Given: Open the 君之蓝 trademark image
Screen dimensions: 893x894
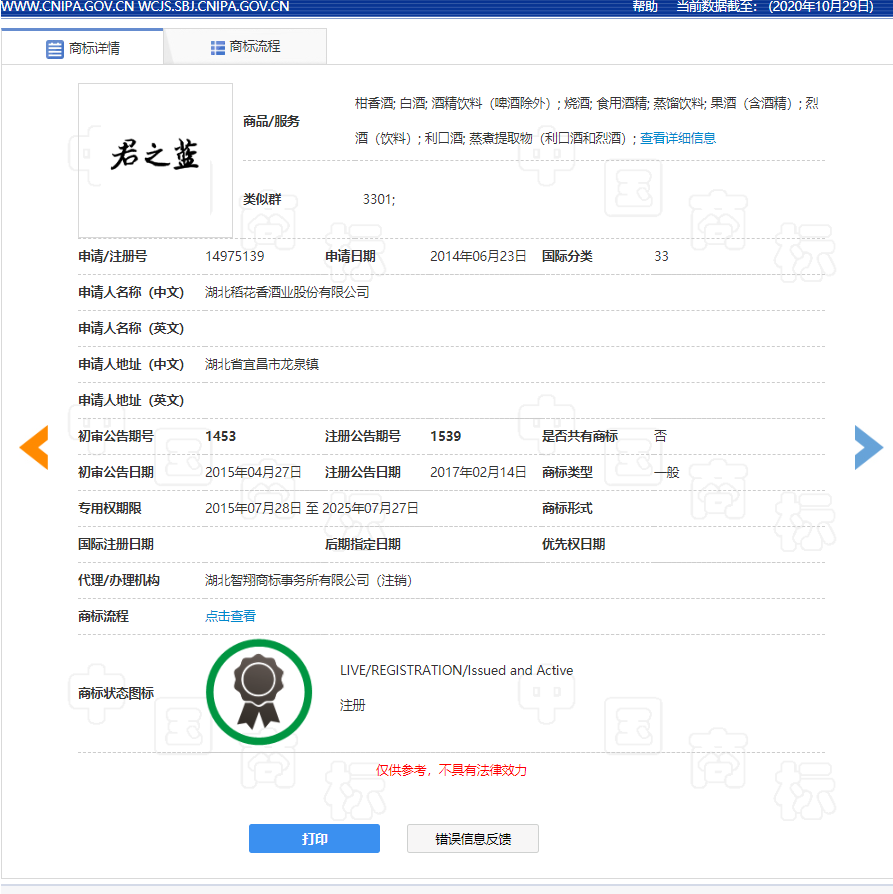Looking at the screenshot, I should 155,160.
